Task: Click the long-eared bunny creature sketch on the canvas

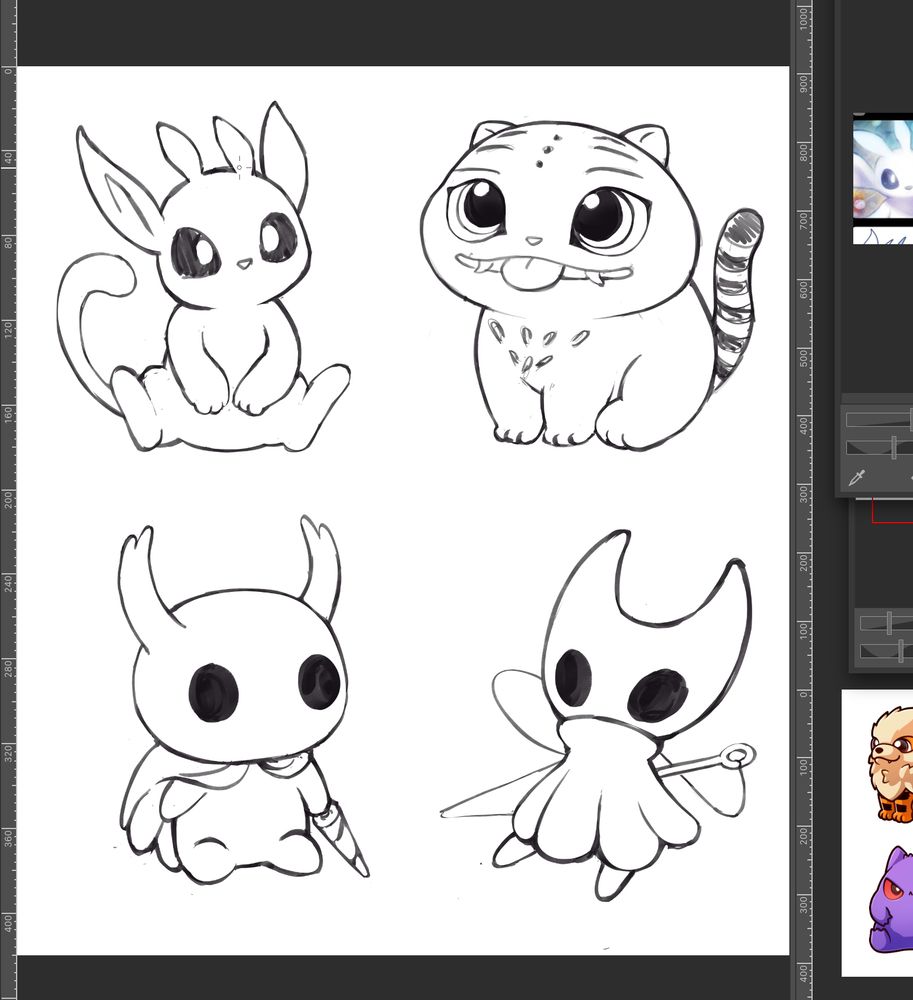Action: (203, 277)
